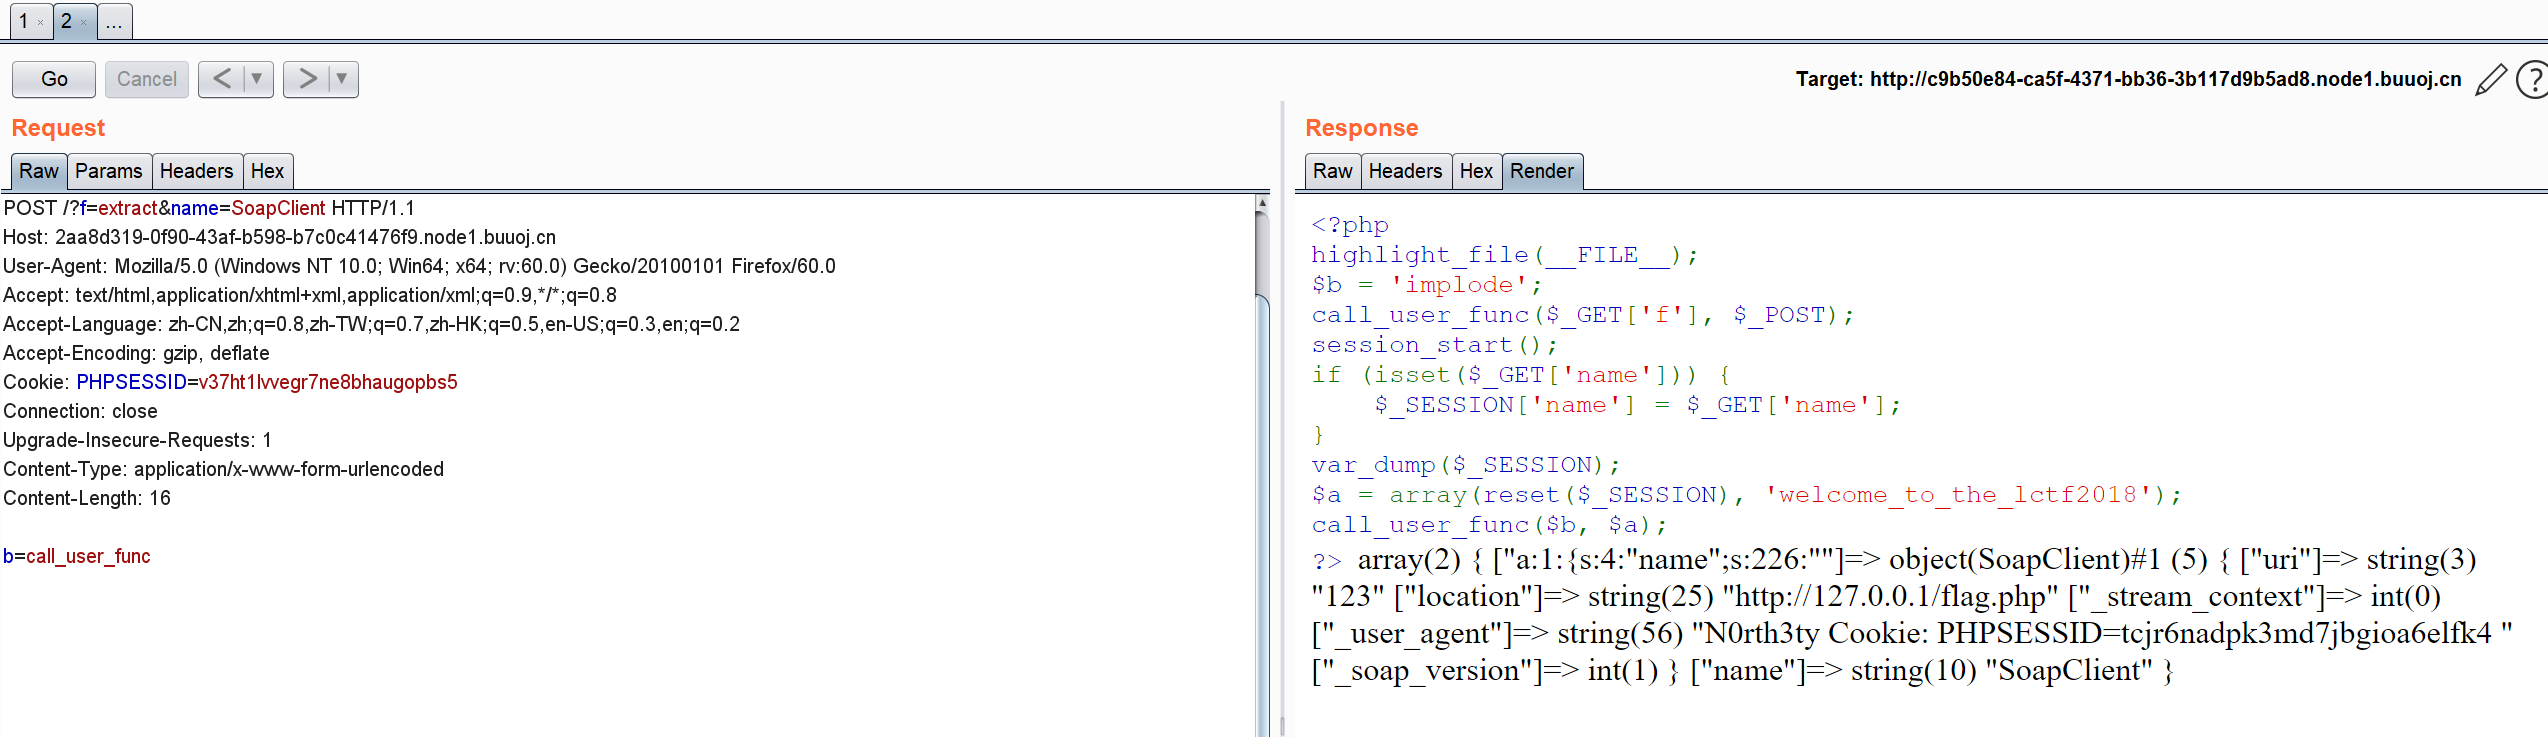The image size is (2548, 737).
Task: Click the PHPSESSID cookie value
Action: coord(328,382)
